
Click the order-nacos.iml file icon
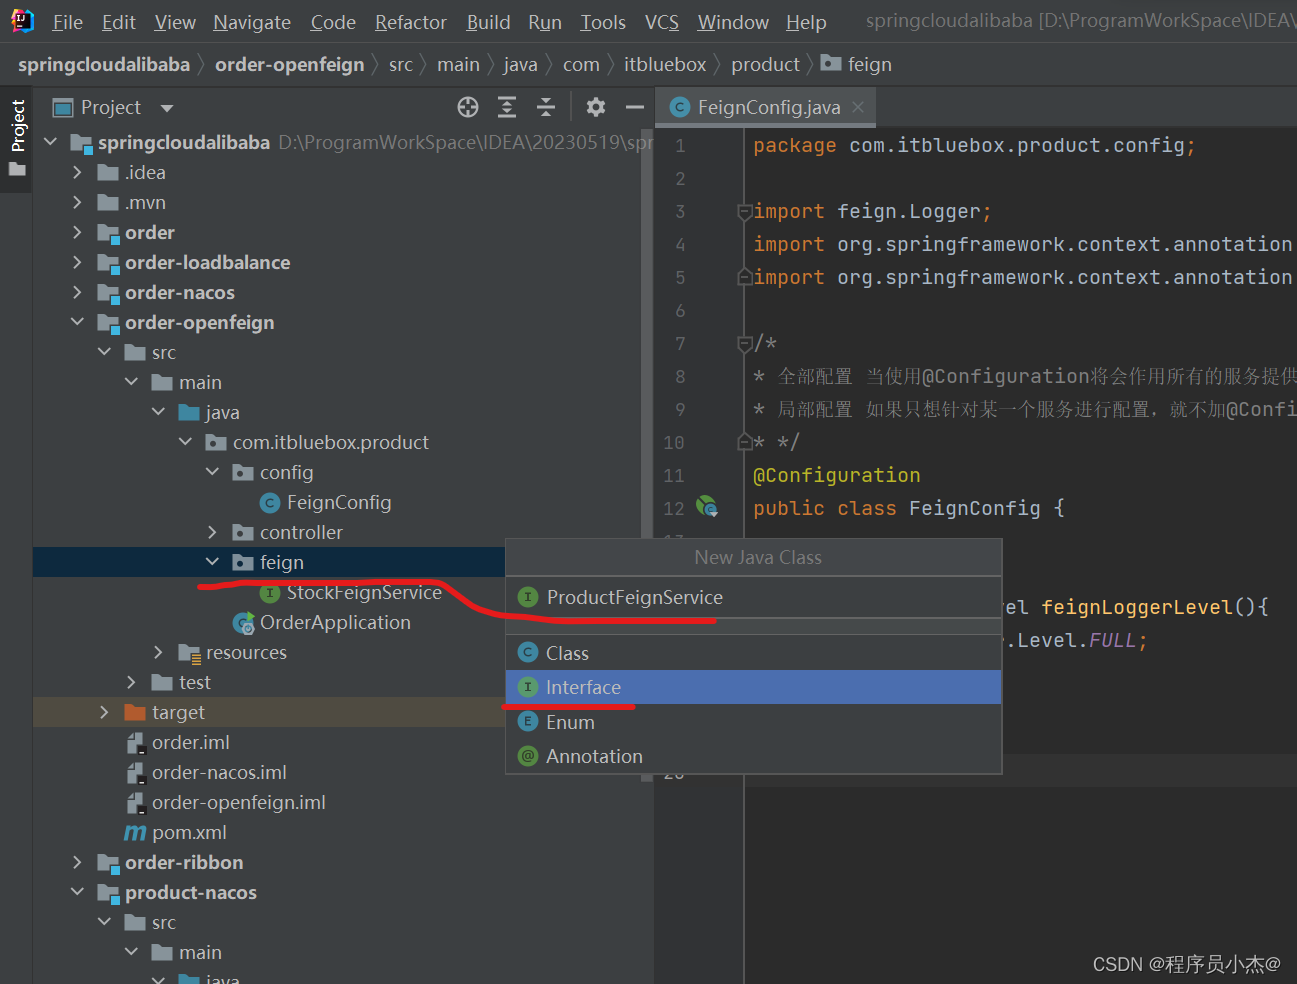pyautogui.click(x=136, y=773)
